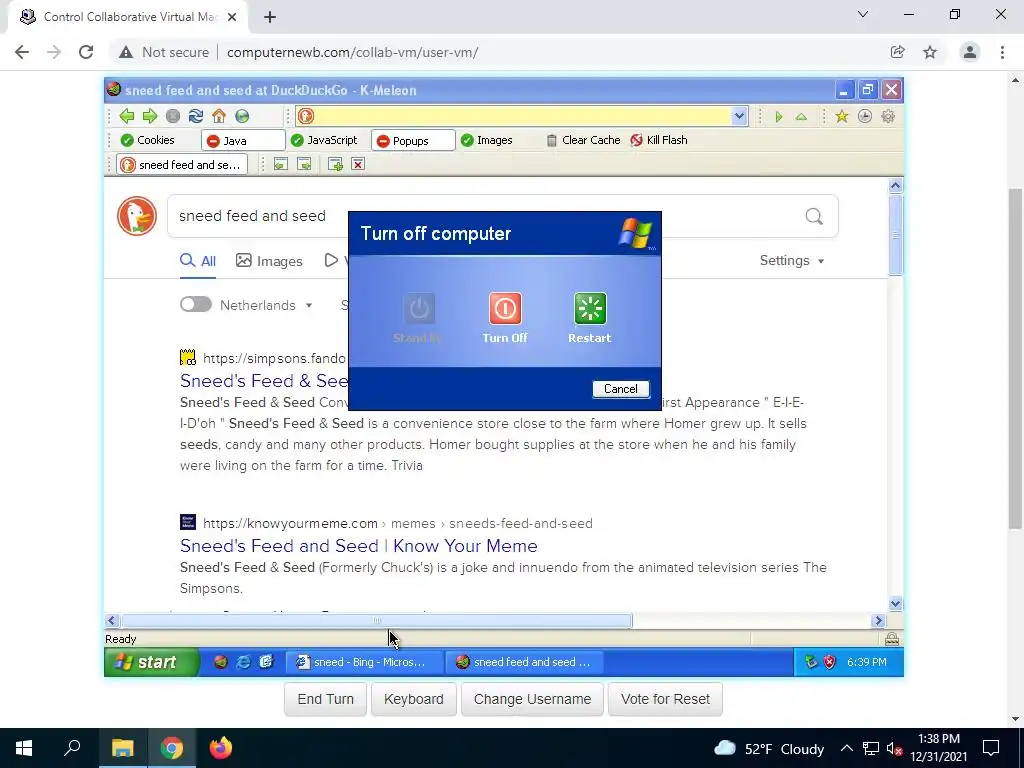Click the End Turn button

click(x=325, y=699)
